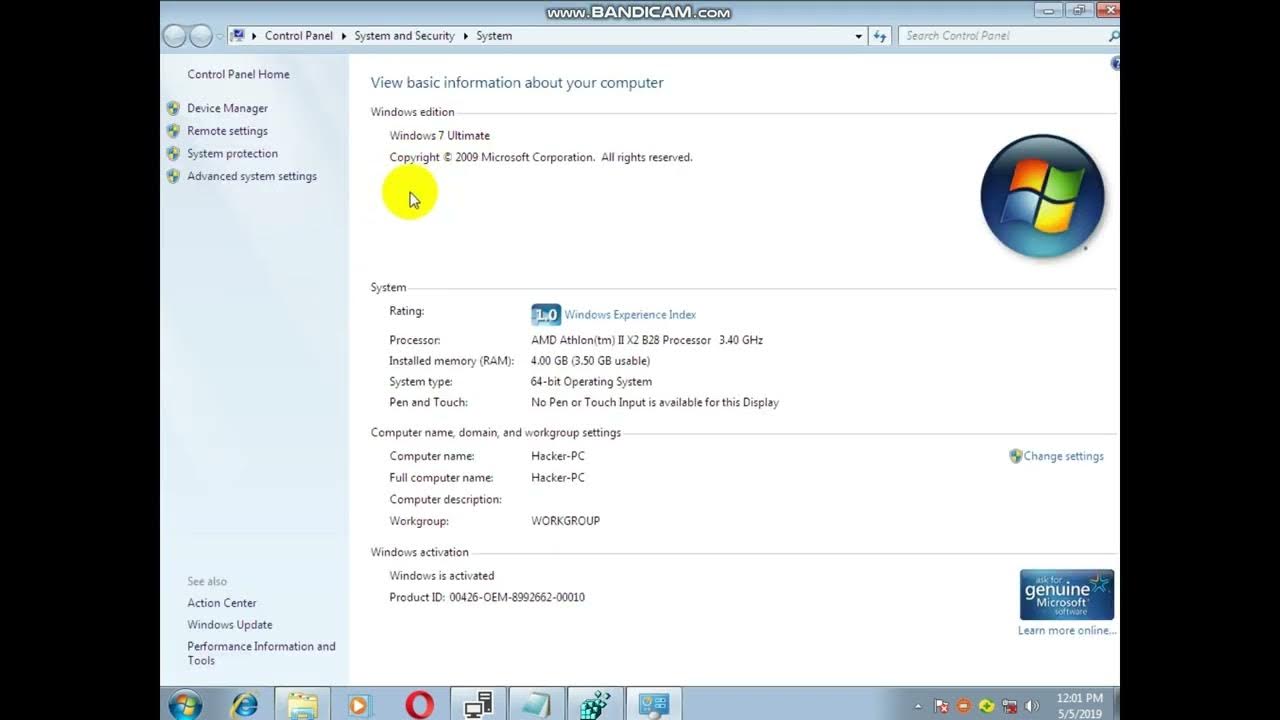
Task: Click the orange round tray icon
Action: coord(964,706)
